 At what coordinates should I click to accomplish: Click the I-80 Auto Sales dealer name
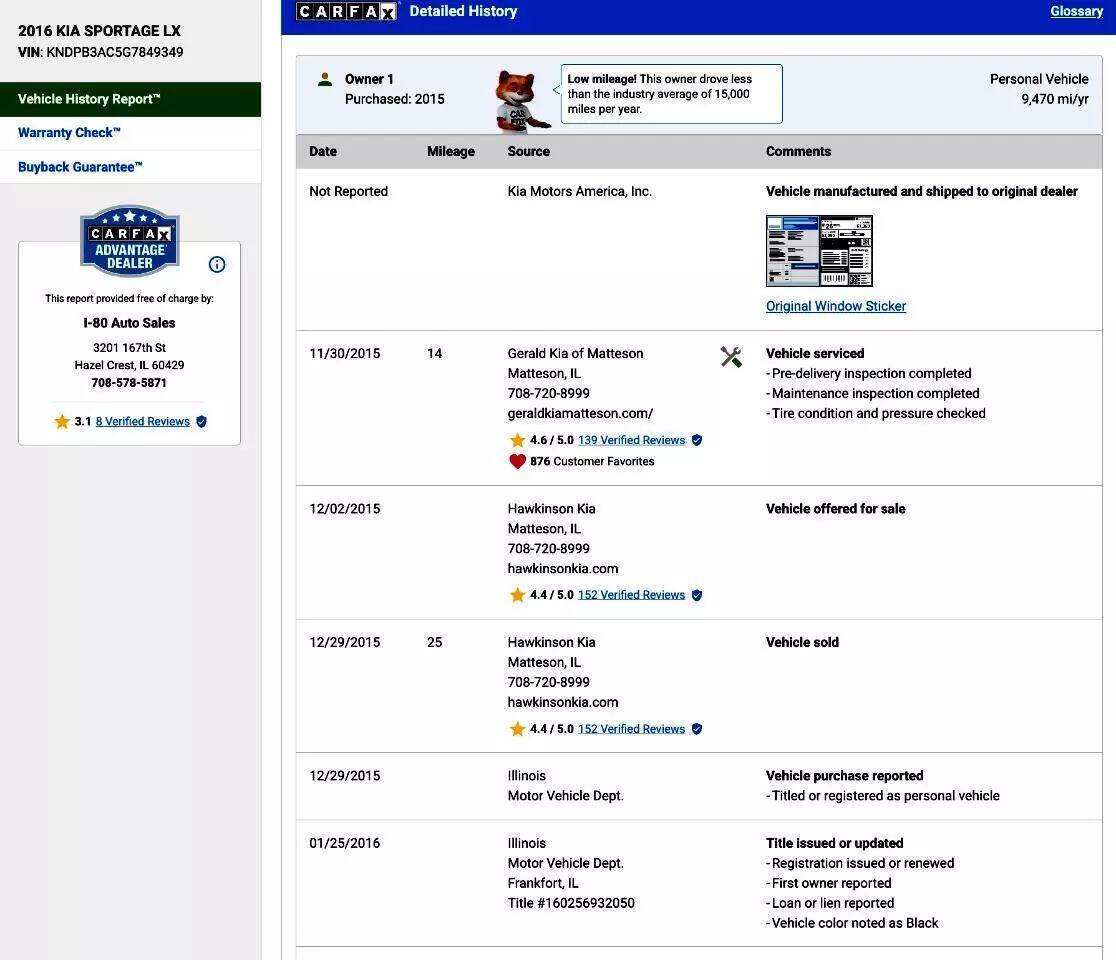tap(129, 323)
